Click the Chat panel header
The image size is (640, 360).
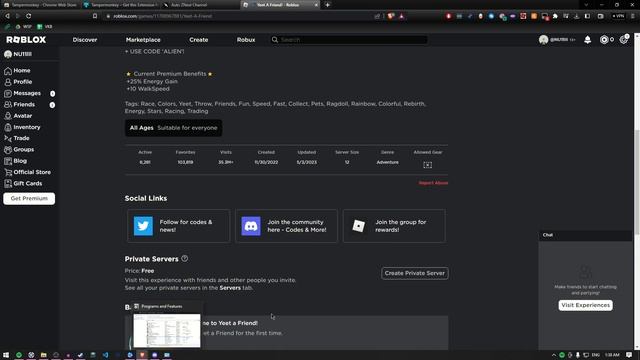[x=585, y=235]
